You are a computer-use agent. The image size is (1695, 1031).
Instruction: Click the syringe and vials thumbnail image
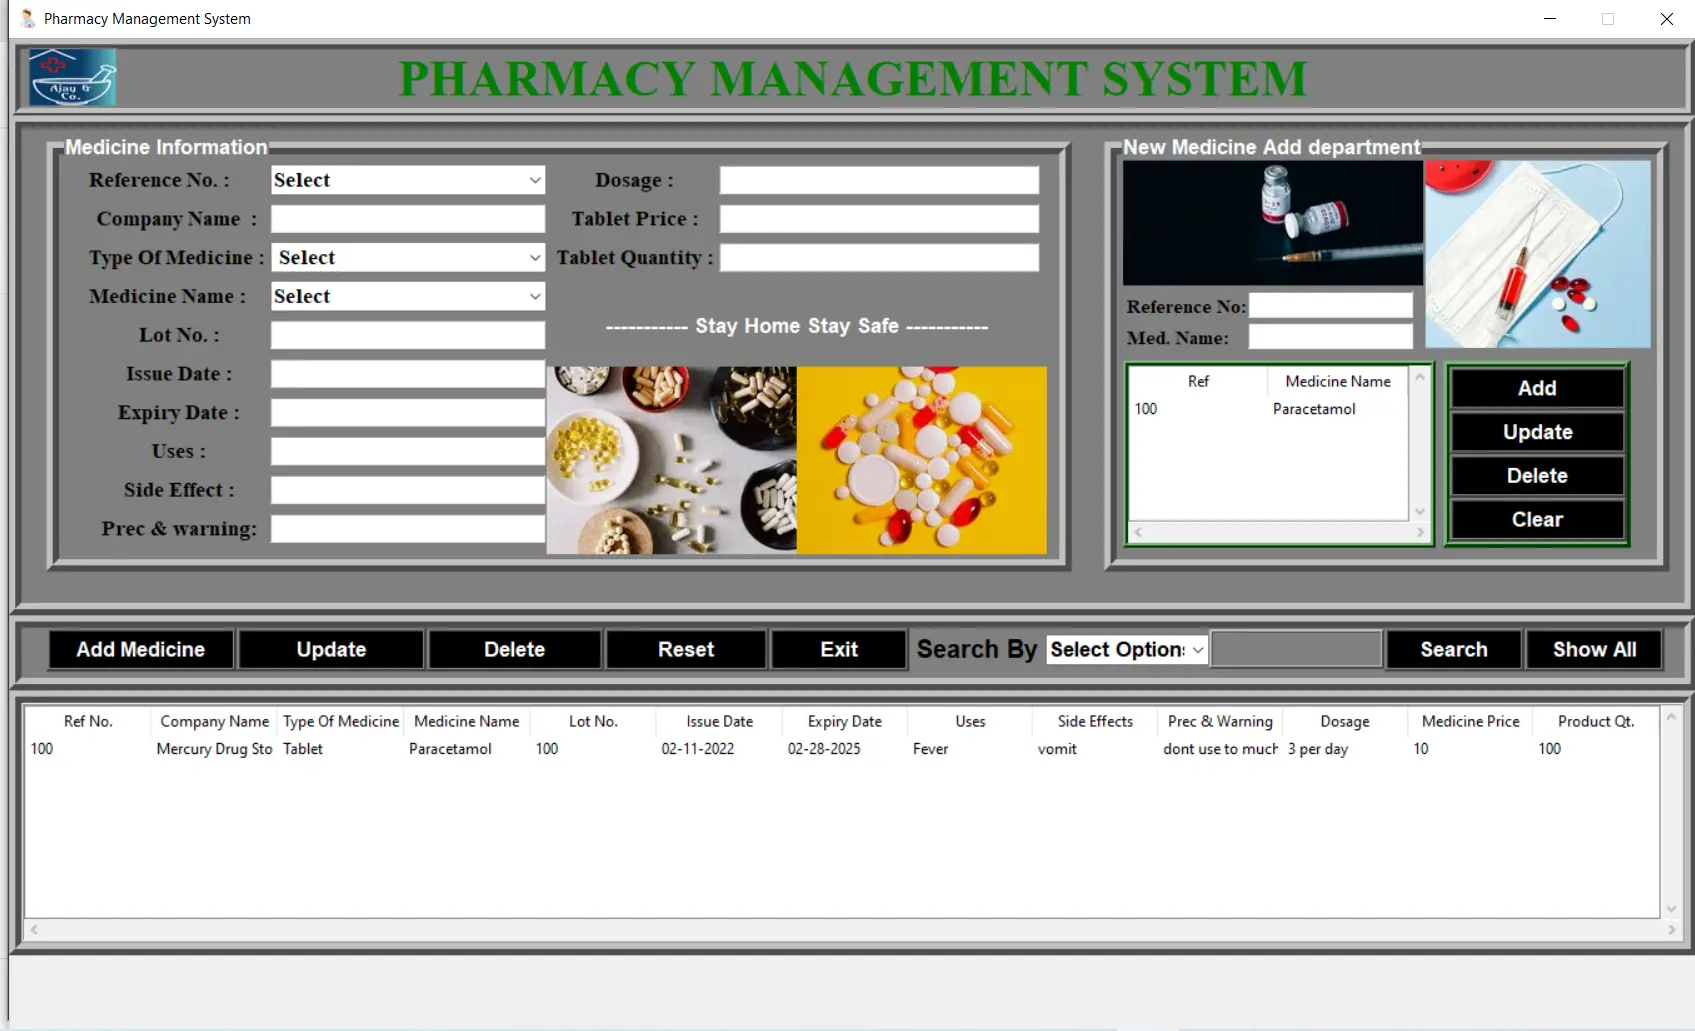coord(1271,222)
